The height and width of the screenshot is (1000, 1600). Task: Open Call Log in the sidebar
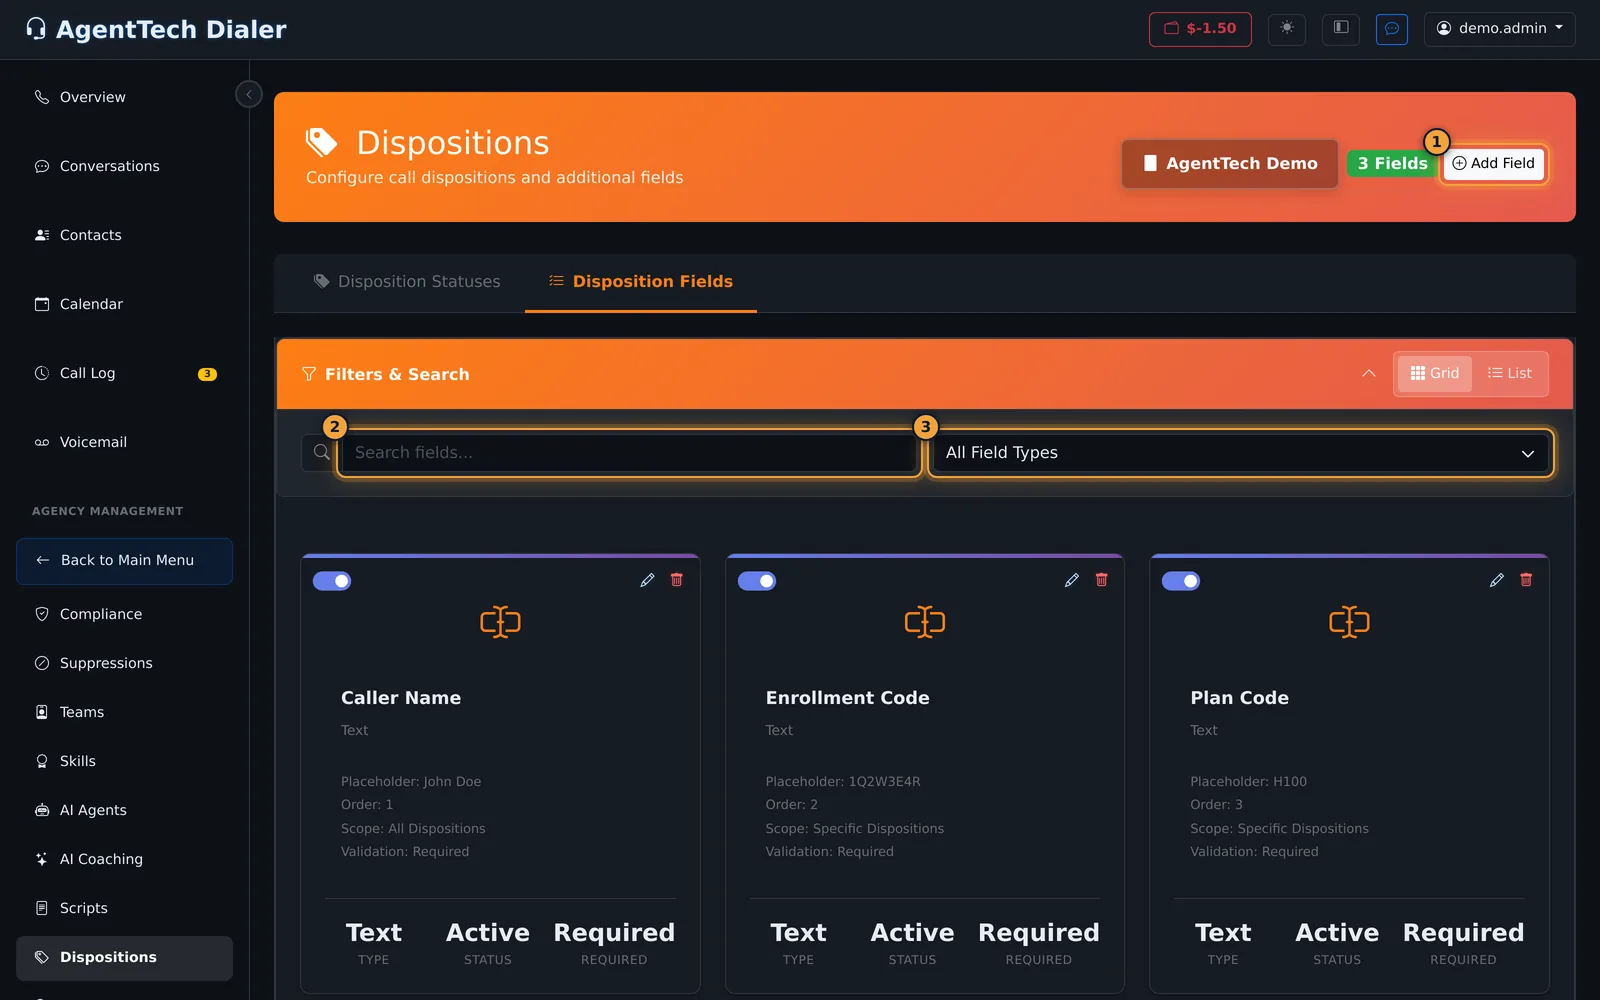[x=124, y=373]
